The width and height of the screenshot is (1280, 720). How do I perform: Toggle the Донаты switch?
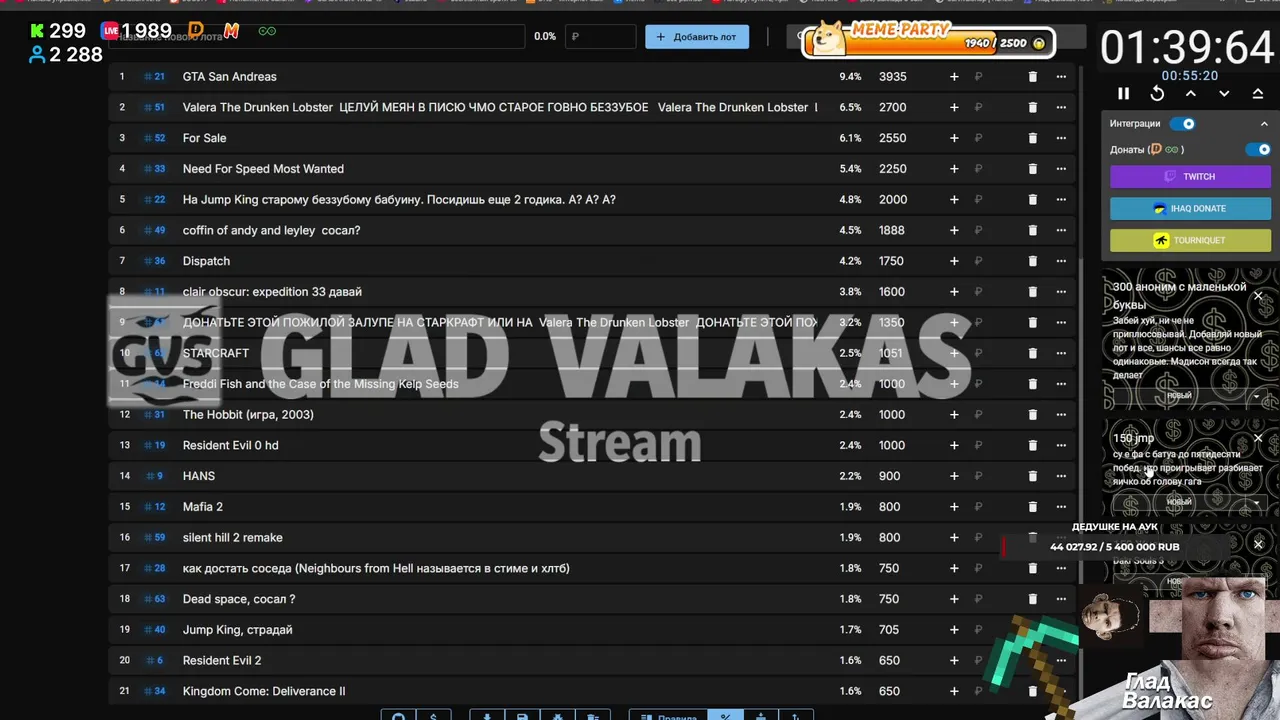coord(1258,149)
